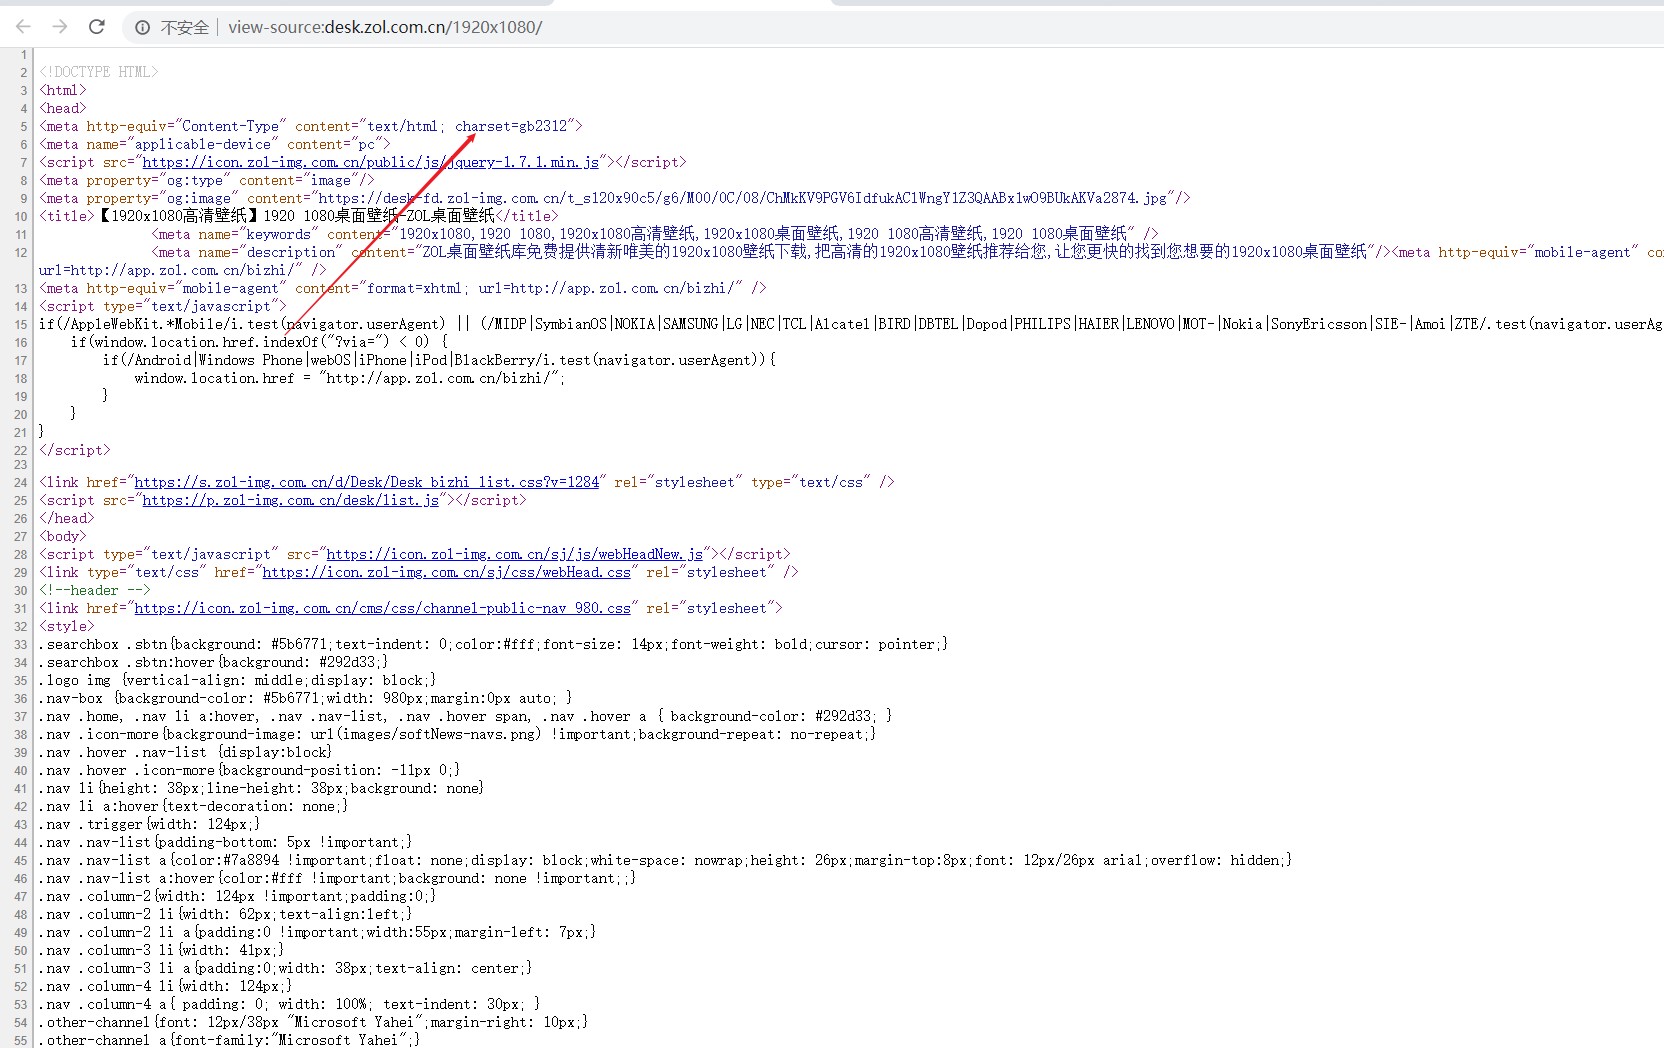Select the og:image meta property line
The width and height of the screenshot is (1664, 1048).
(x=615, y=198)
